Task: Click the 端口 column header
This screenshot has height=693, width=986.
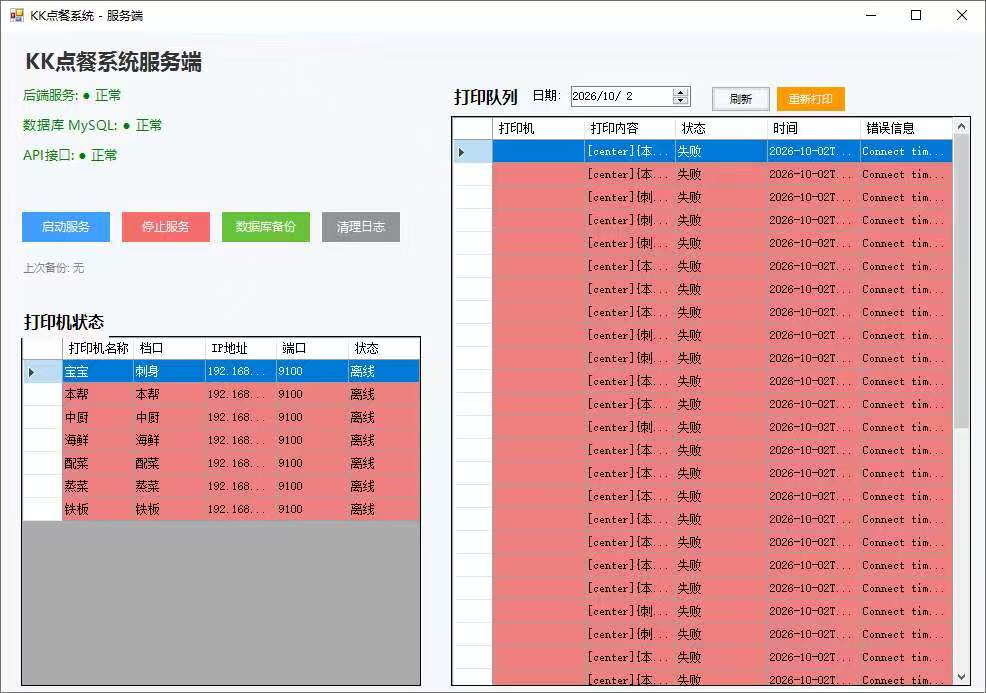Action: (313, 348)
